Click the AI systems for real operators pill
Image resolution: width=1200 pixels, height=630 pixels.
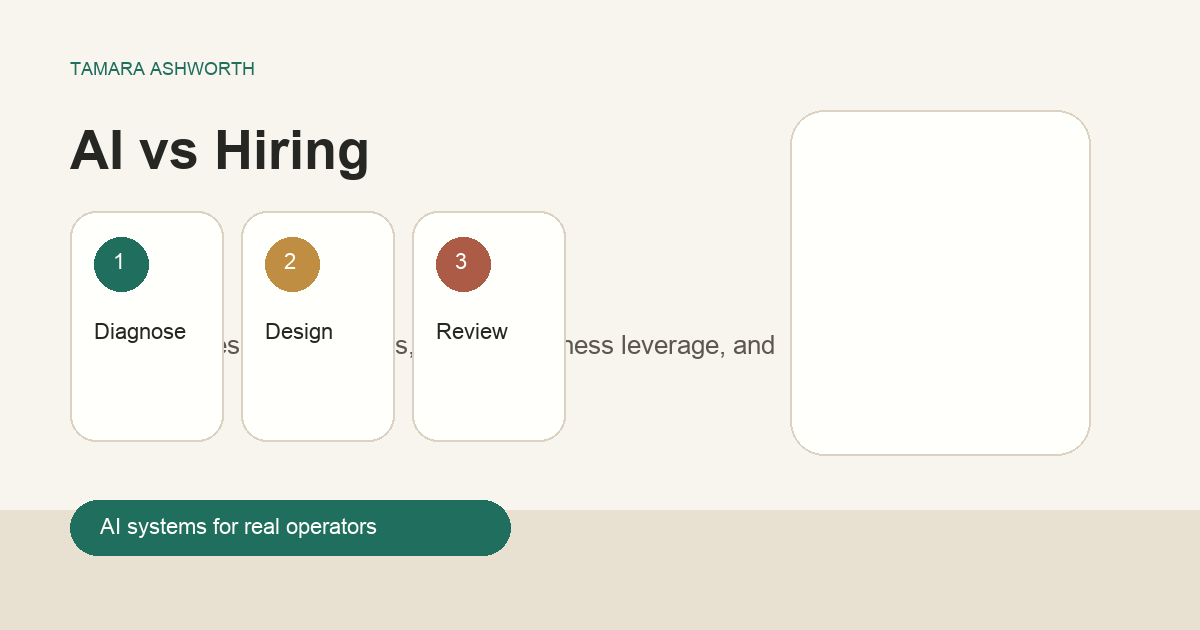point(290,527)
